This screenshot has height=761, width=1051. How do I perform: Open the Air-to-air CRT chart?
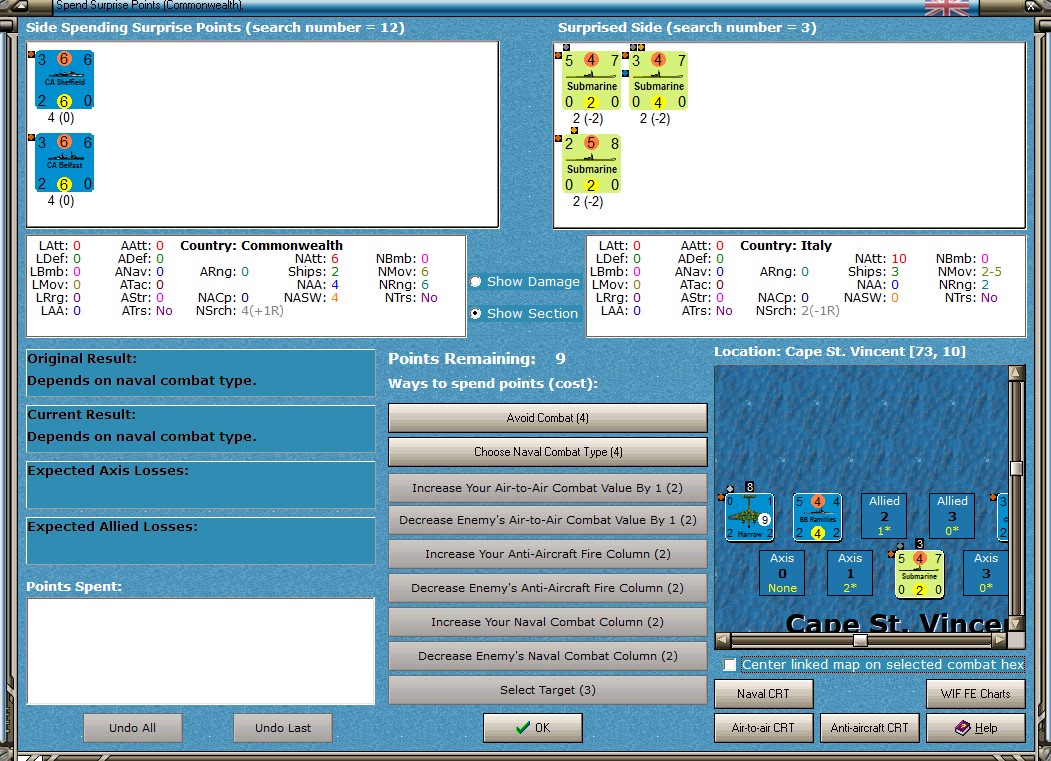[763, 728]
